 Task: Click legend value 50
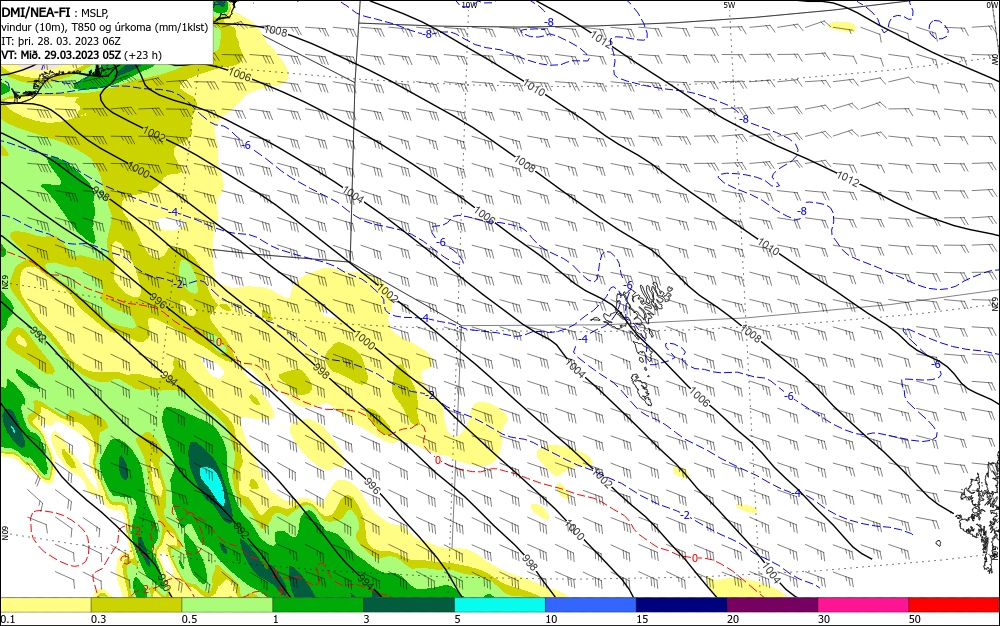coord(915,619)
